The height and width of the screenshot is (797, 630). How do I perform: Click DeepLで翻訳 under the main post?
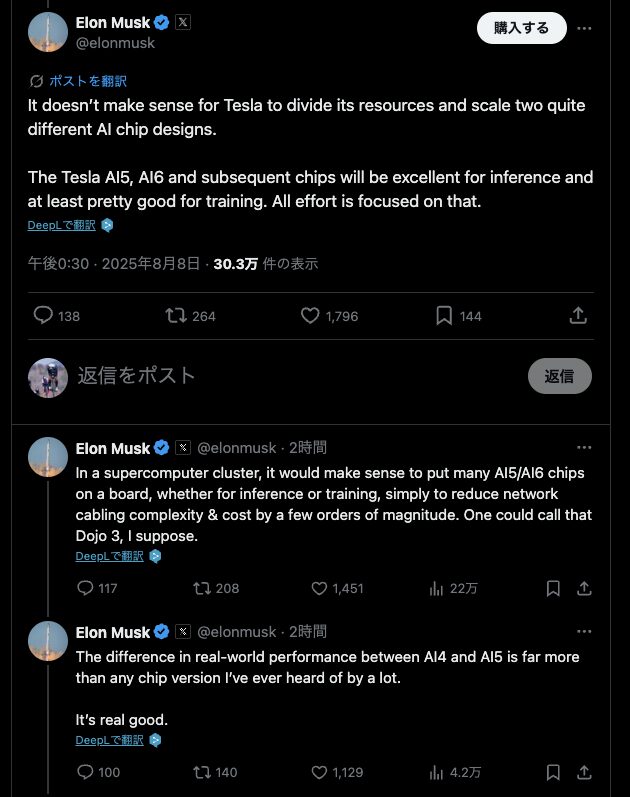(x=62, y=225)
